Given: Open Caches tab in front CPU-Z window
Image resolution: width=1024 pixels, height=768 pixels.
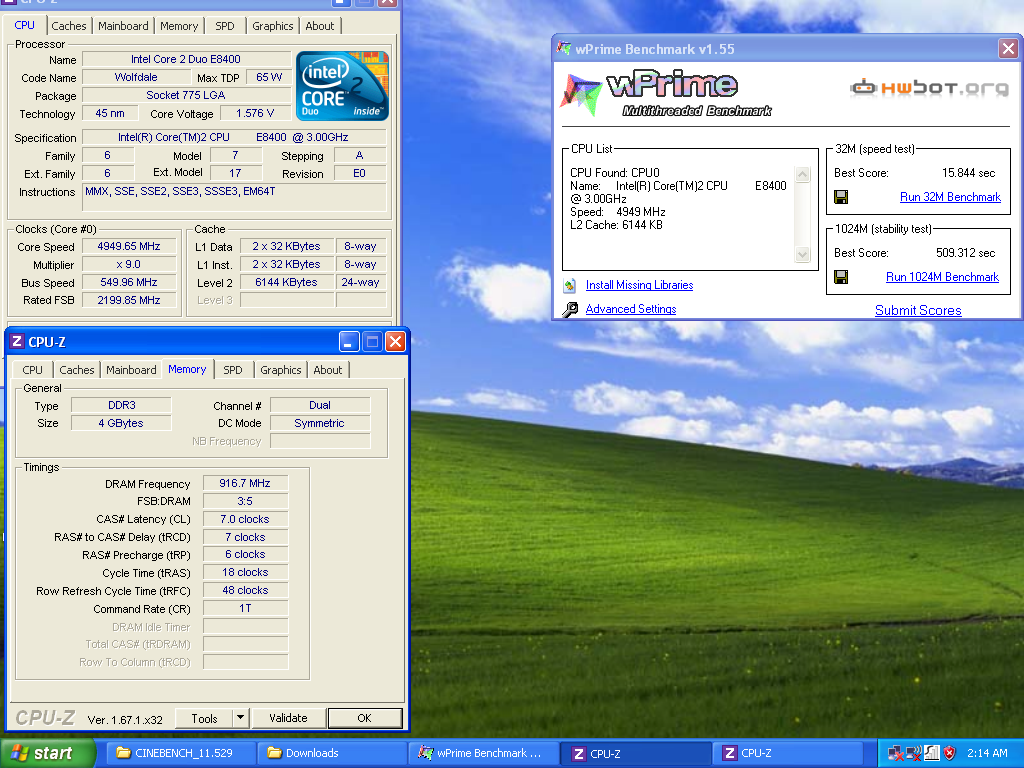Looking at the screenshot, I should 76,370.
